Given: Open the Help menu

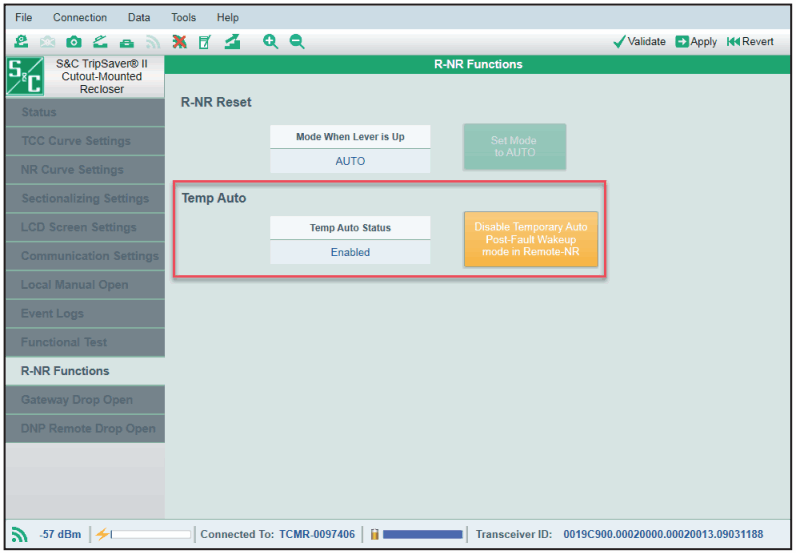Looking at the screenshot, I should tap(227, 17).
